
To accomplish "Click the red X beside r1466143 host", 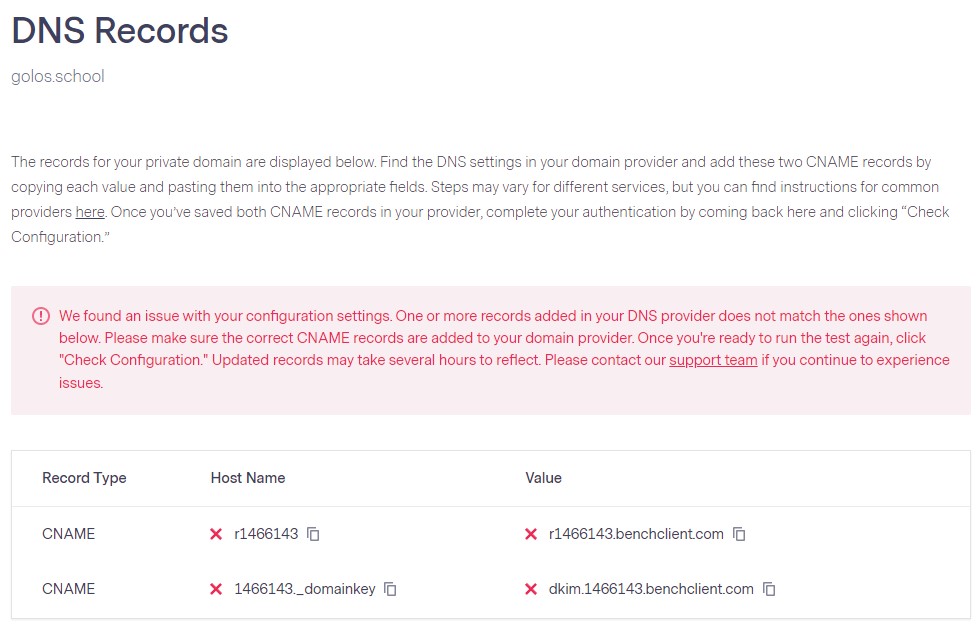I will pyautogui.click(x=216, y=534).
